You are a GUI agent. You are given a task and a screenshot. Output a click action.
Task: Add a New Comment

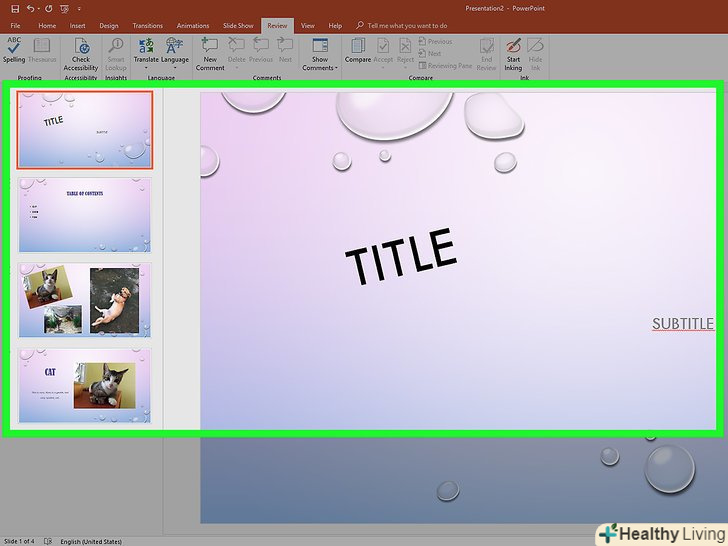tap(210, 54)
